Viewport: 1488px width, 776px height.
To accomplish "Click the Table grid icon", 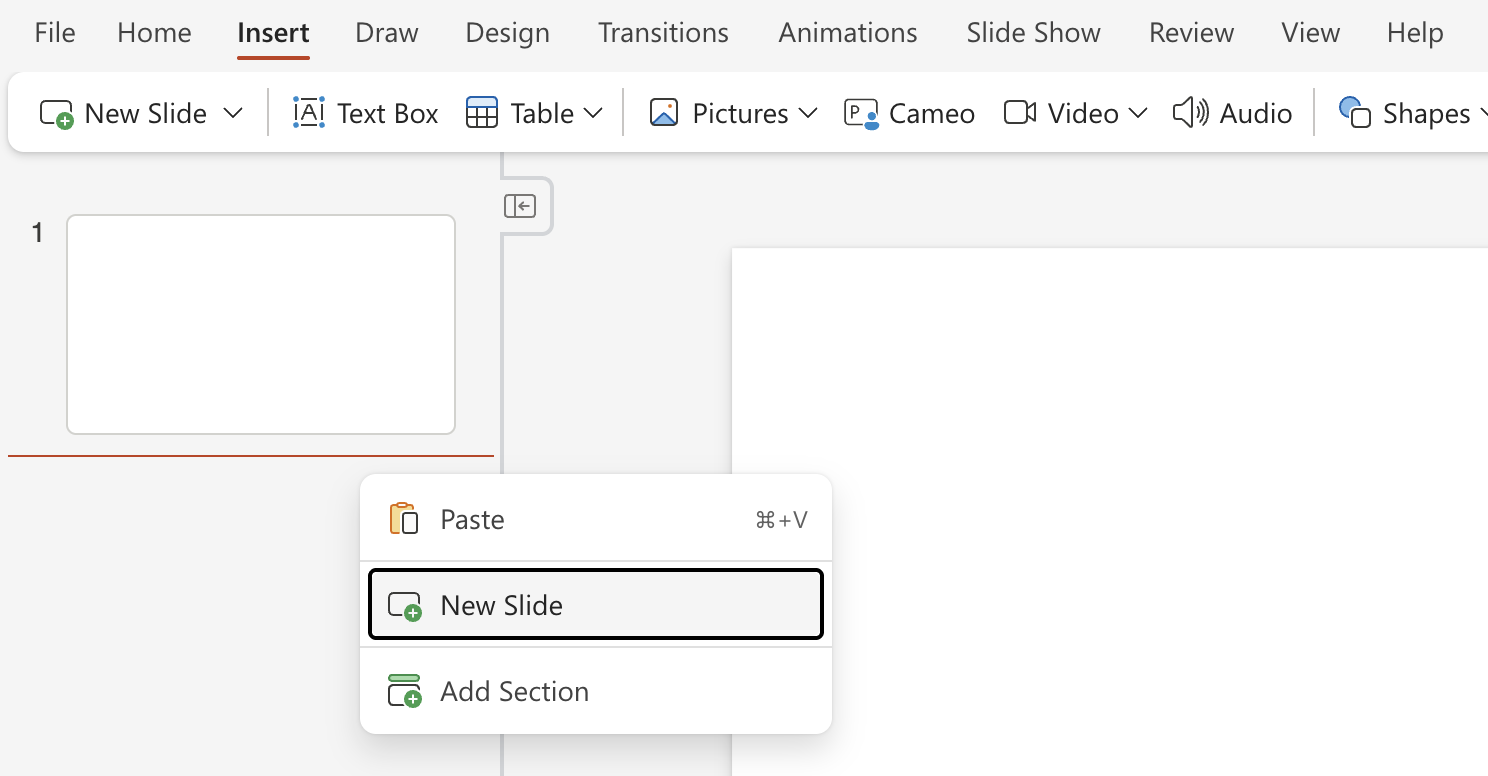I will (482, 113).
